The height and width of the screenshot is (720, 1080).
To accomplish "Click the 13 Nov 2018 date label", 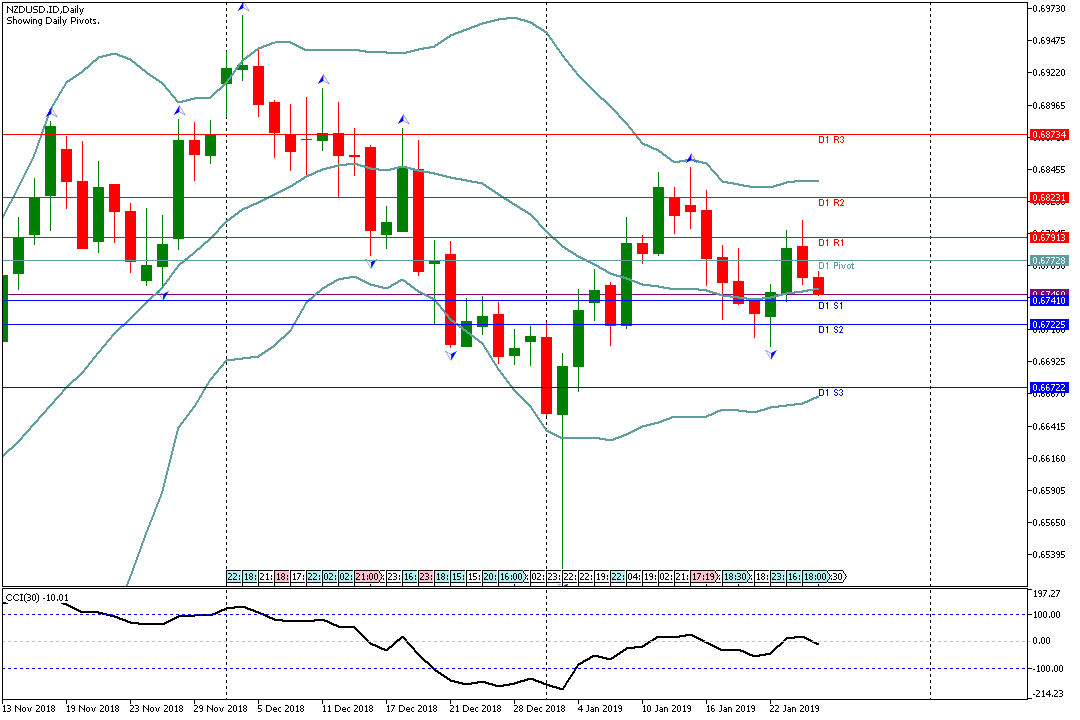I will point(29,709).
